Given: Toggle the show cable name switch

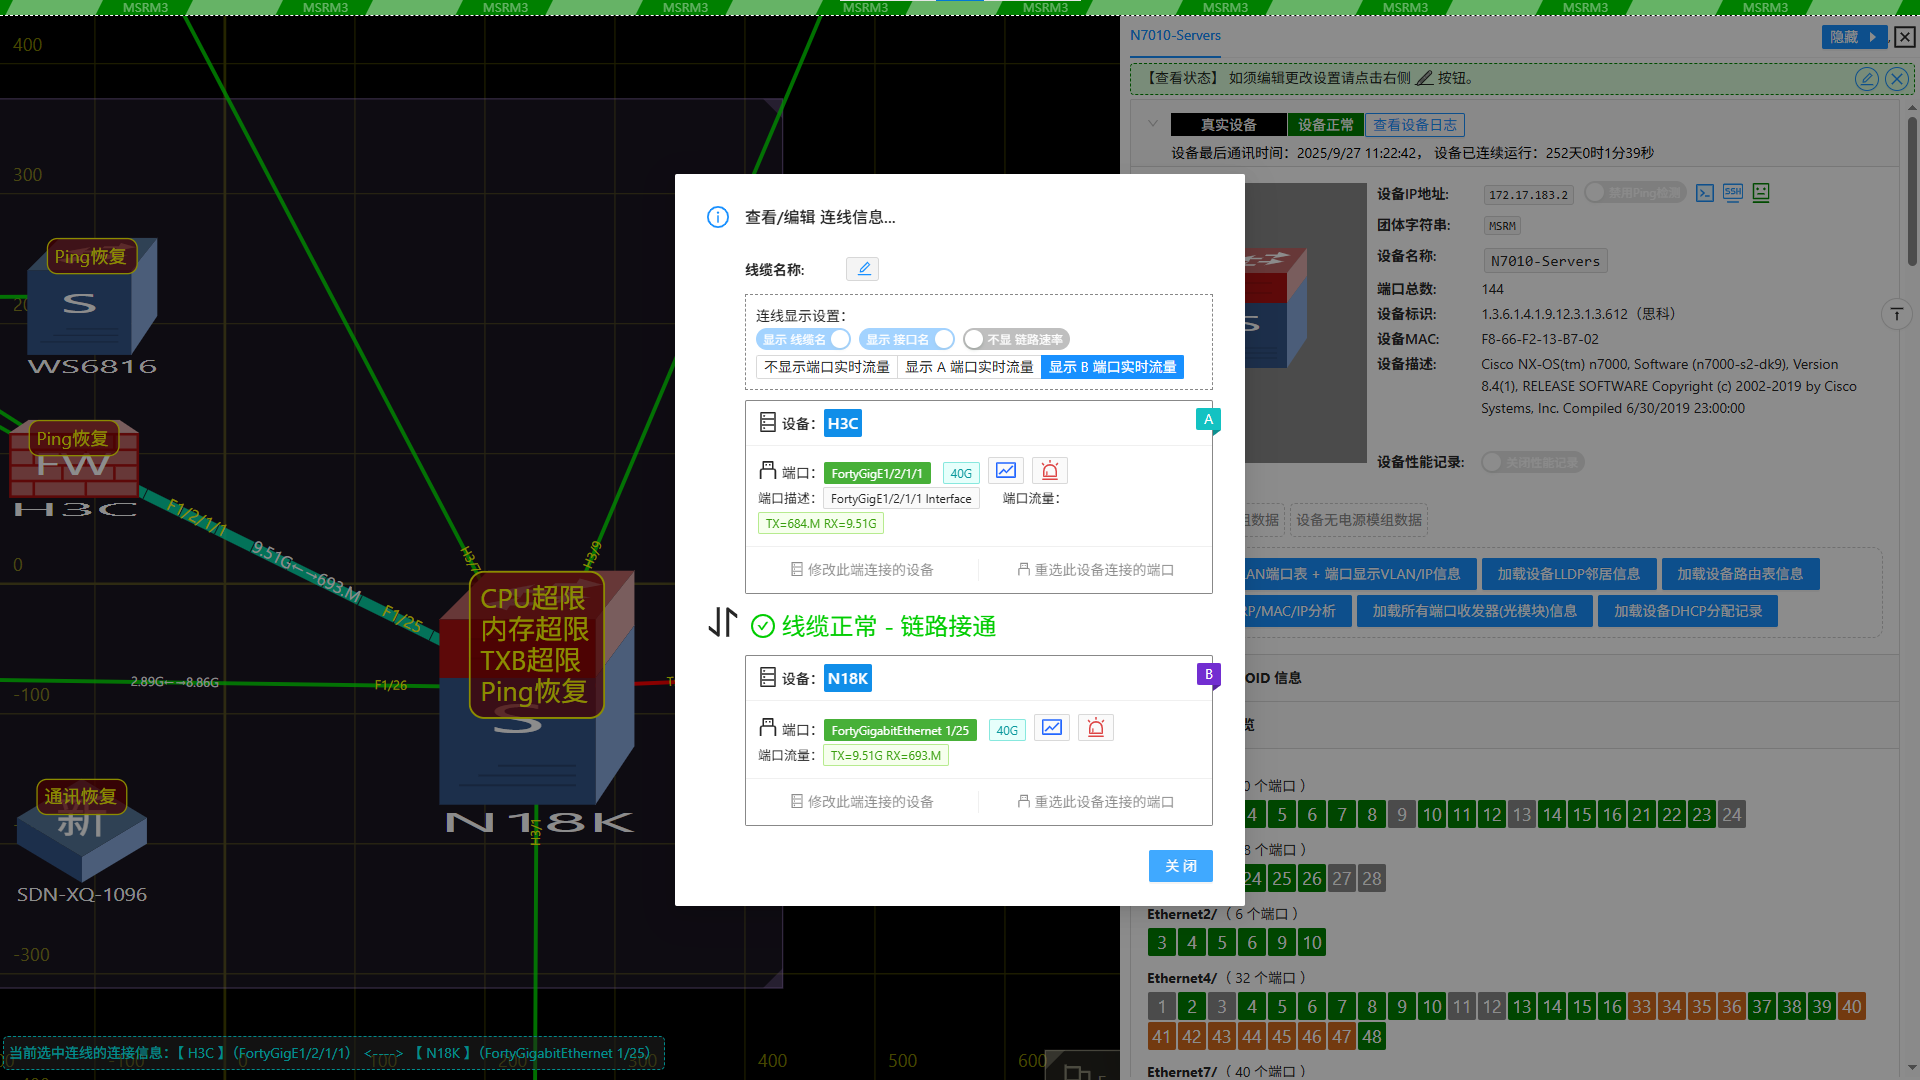Looking at the screenshot, I should pos(803,340).
